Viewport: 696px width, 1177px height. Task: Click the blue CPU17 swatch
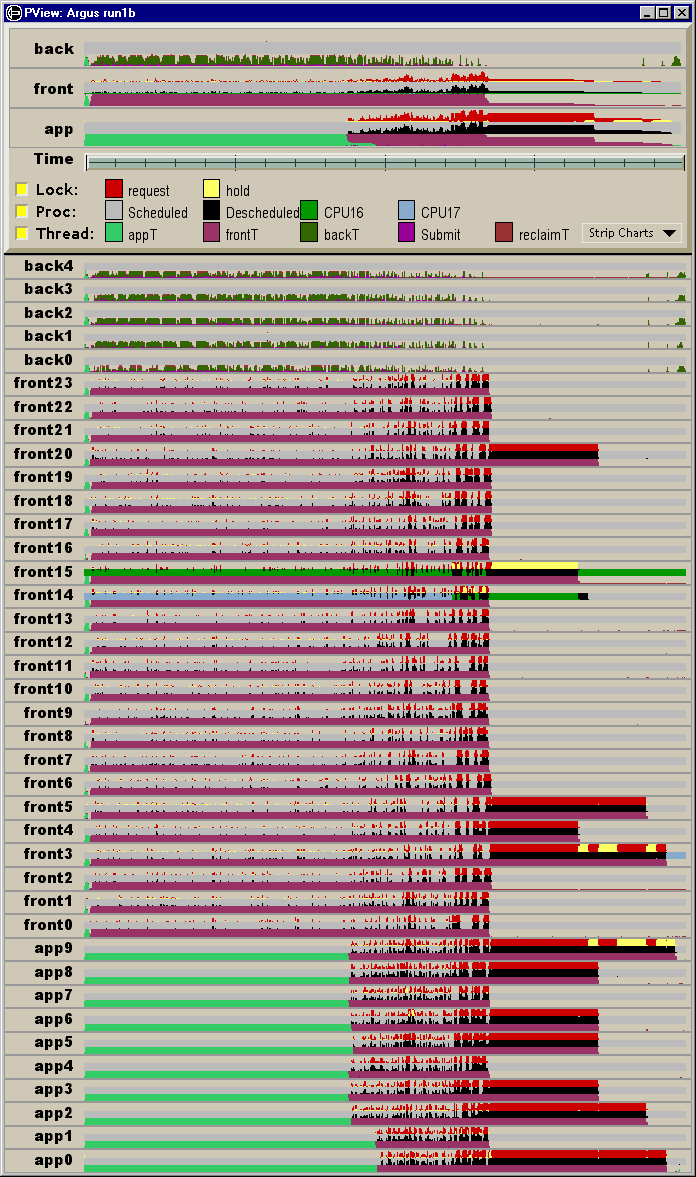coord(406,211)
